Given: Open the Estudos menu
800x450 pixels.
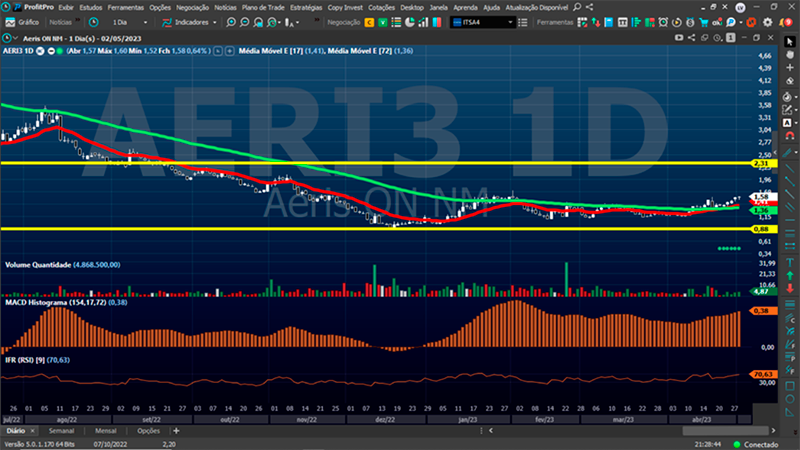Looking at the screenshot, I should 90,8.
